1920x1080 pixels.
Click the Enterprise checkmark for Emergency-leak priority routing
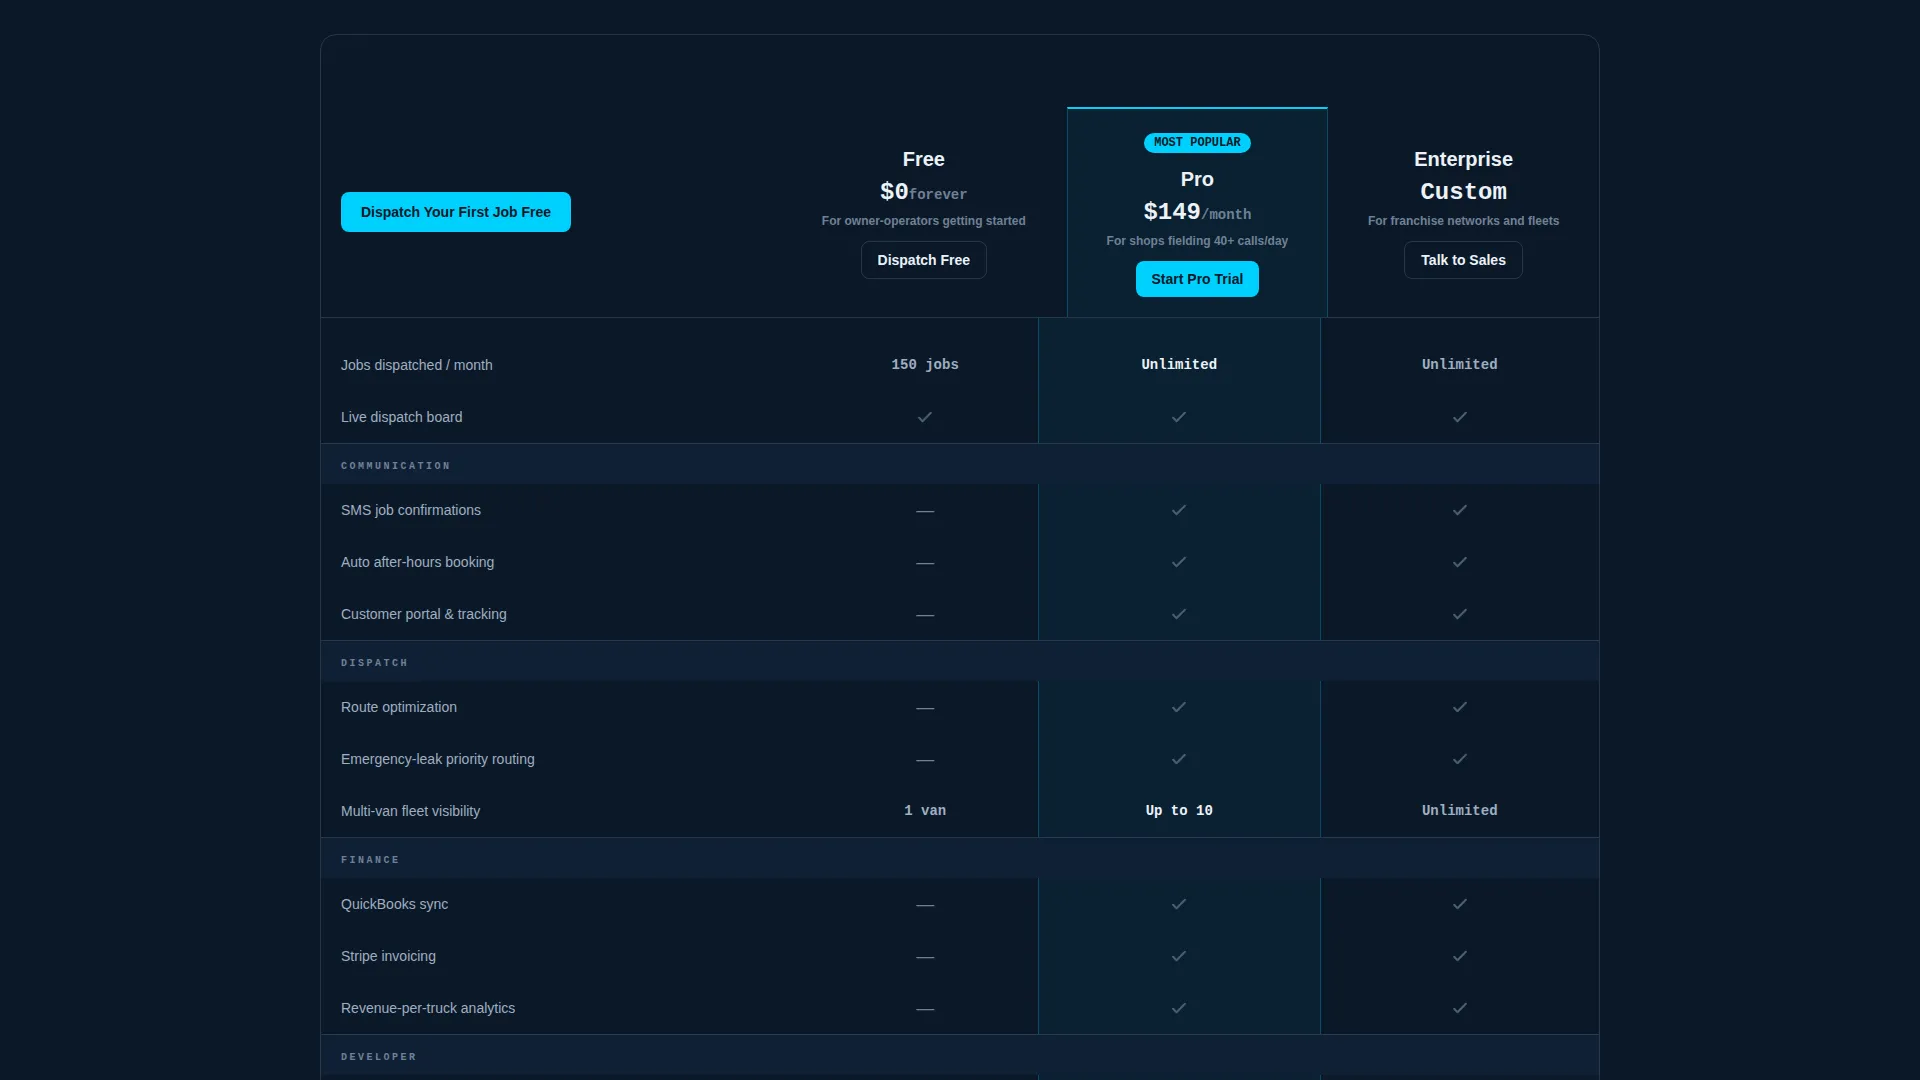coord(1460,759)
